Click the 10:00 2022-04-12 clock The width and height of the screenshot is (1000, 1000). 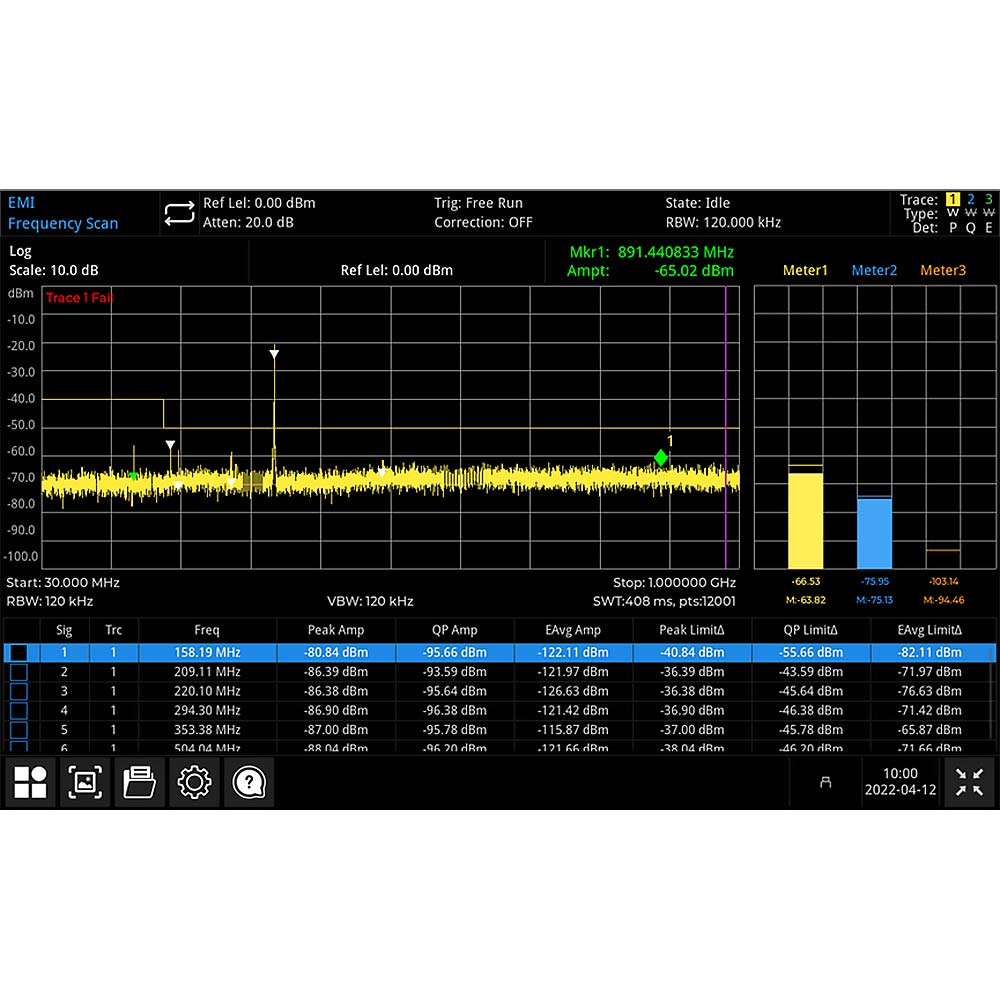[900, 782]
